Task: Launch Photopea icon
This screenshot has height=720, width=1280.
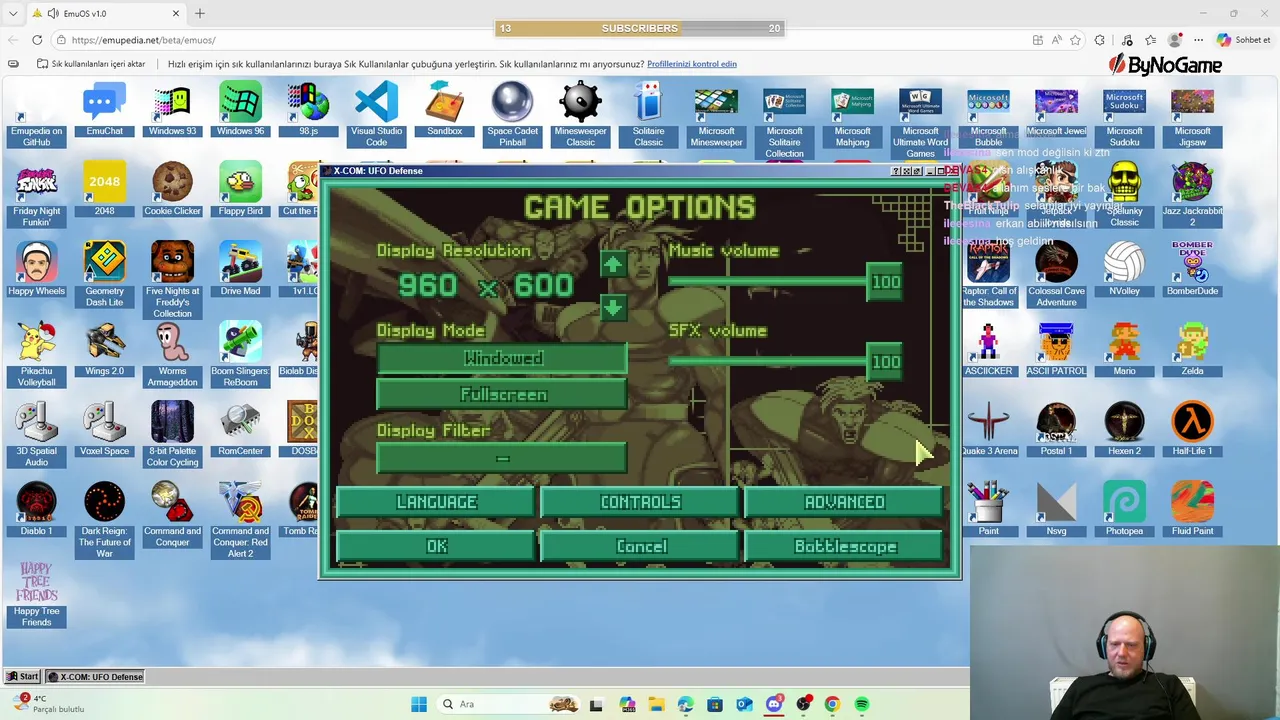Action: 1124,509
